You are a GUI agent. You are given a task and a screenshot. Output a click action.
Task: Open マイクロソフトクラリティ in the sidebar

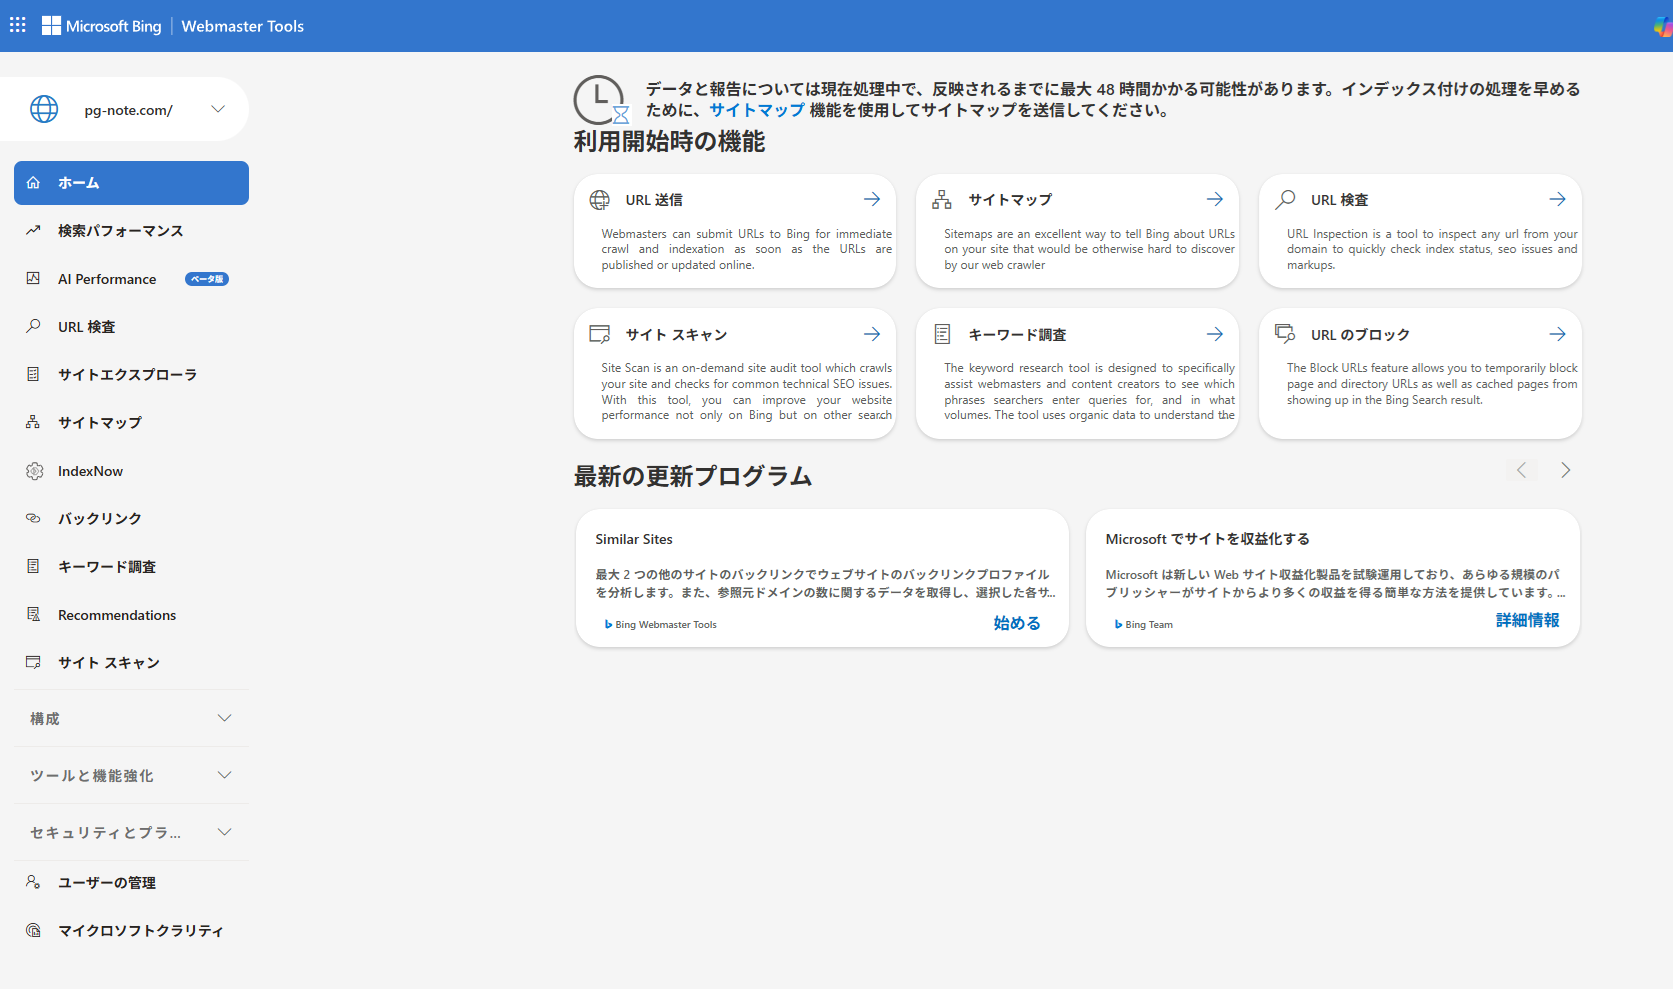pyautogui.click(x=131, y=931)
